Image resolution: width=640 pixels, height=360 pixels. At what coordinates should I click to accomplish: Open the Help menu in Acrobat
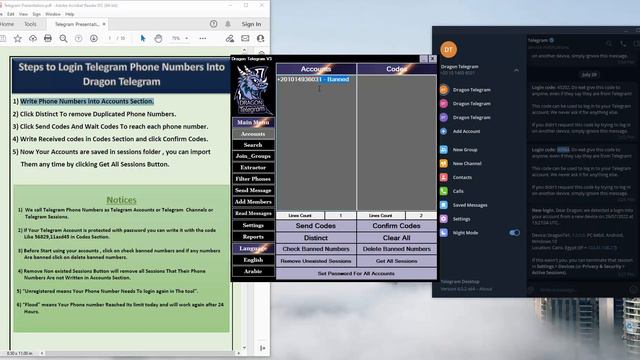[x=69, y=14]
